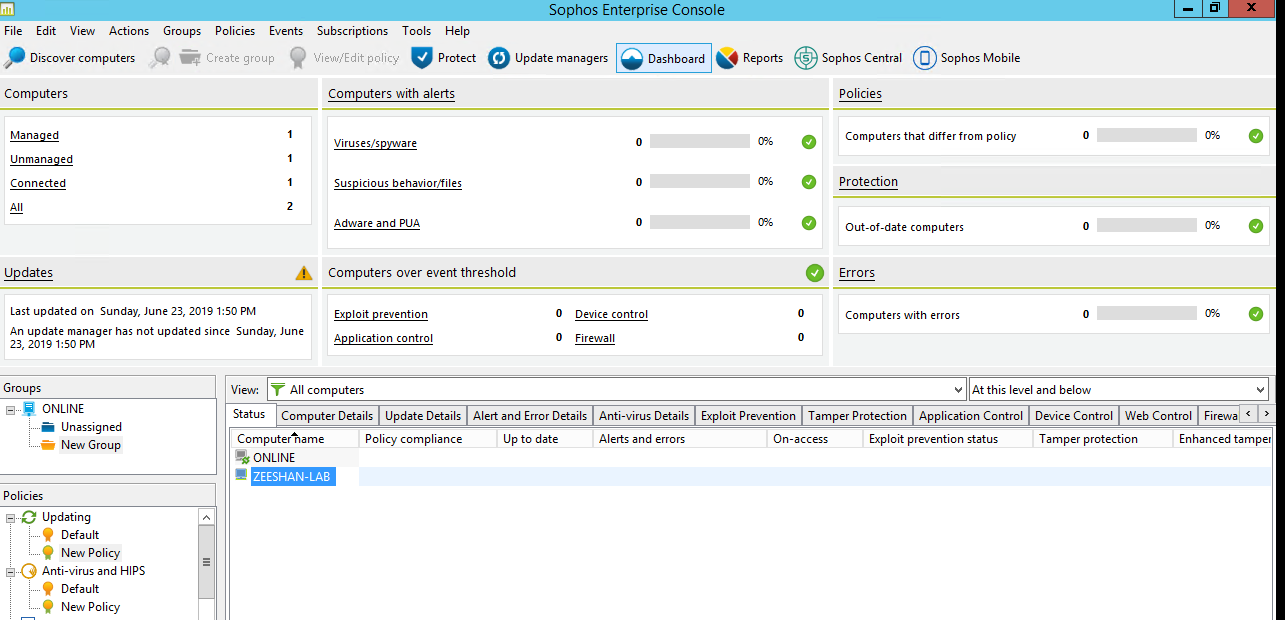Open the Actions menu
The width and height of the screenshot is (1285, 620).
coord(129,31)
